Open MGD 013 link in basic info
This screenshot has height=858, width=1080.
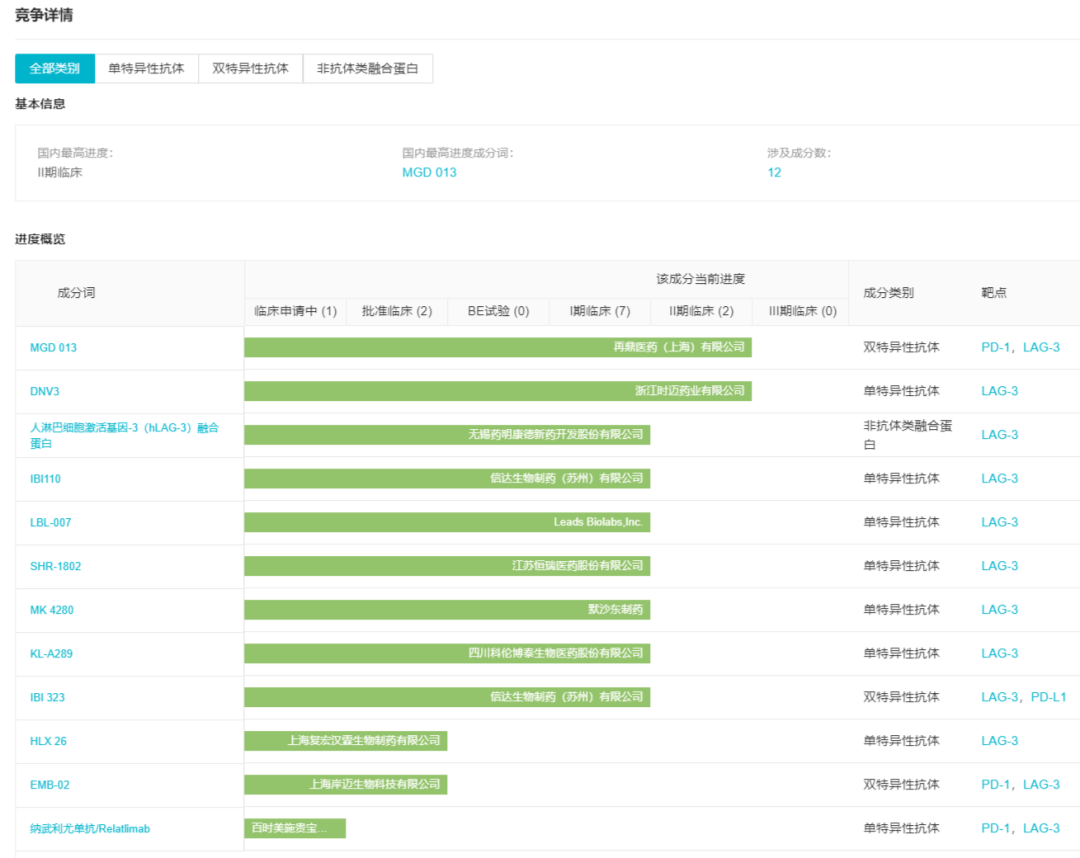coord(429,172)
